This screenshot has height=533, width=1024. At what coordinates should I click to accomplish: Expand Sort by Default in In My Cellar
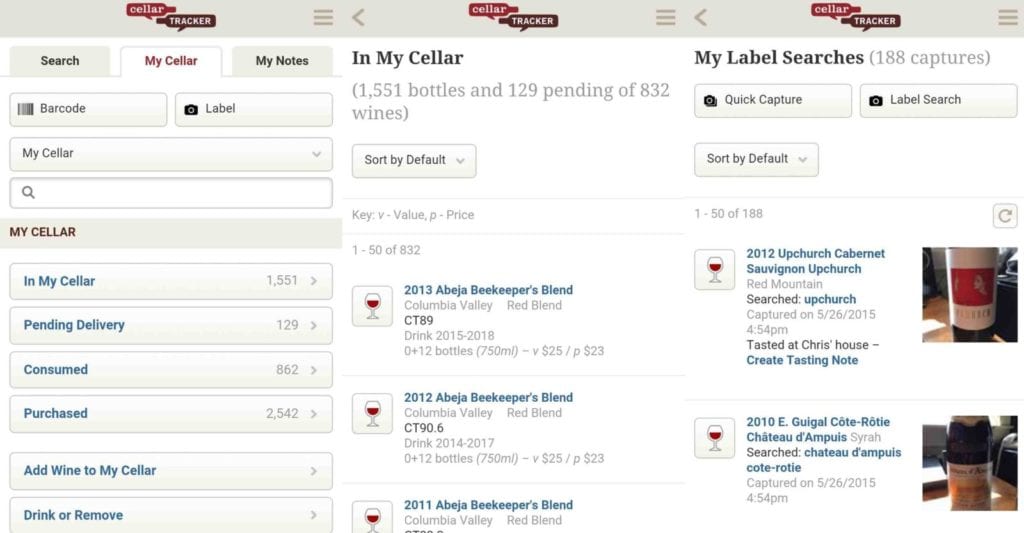point(414,160)
